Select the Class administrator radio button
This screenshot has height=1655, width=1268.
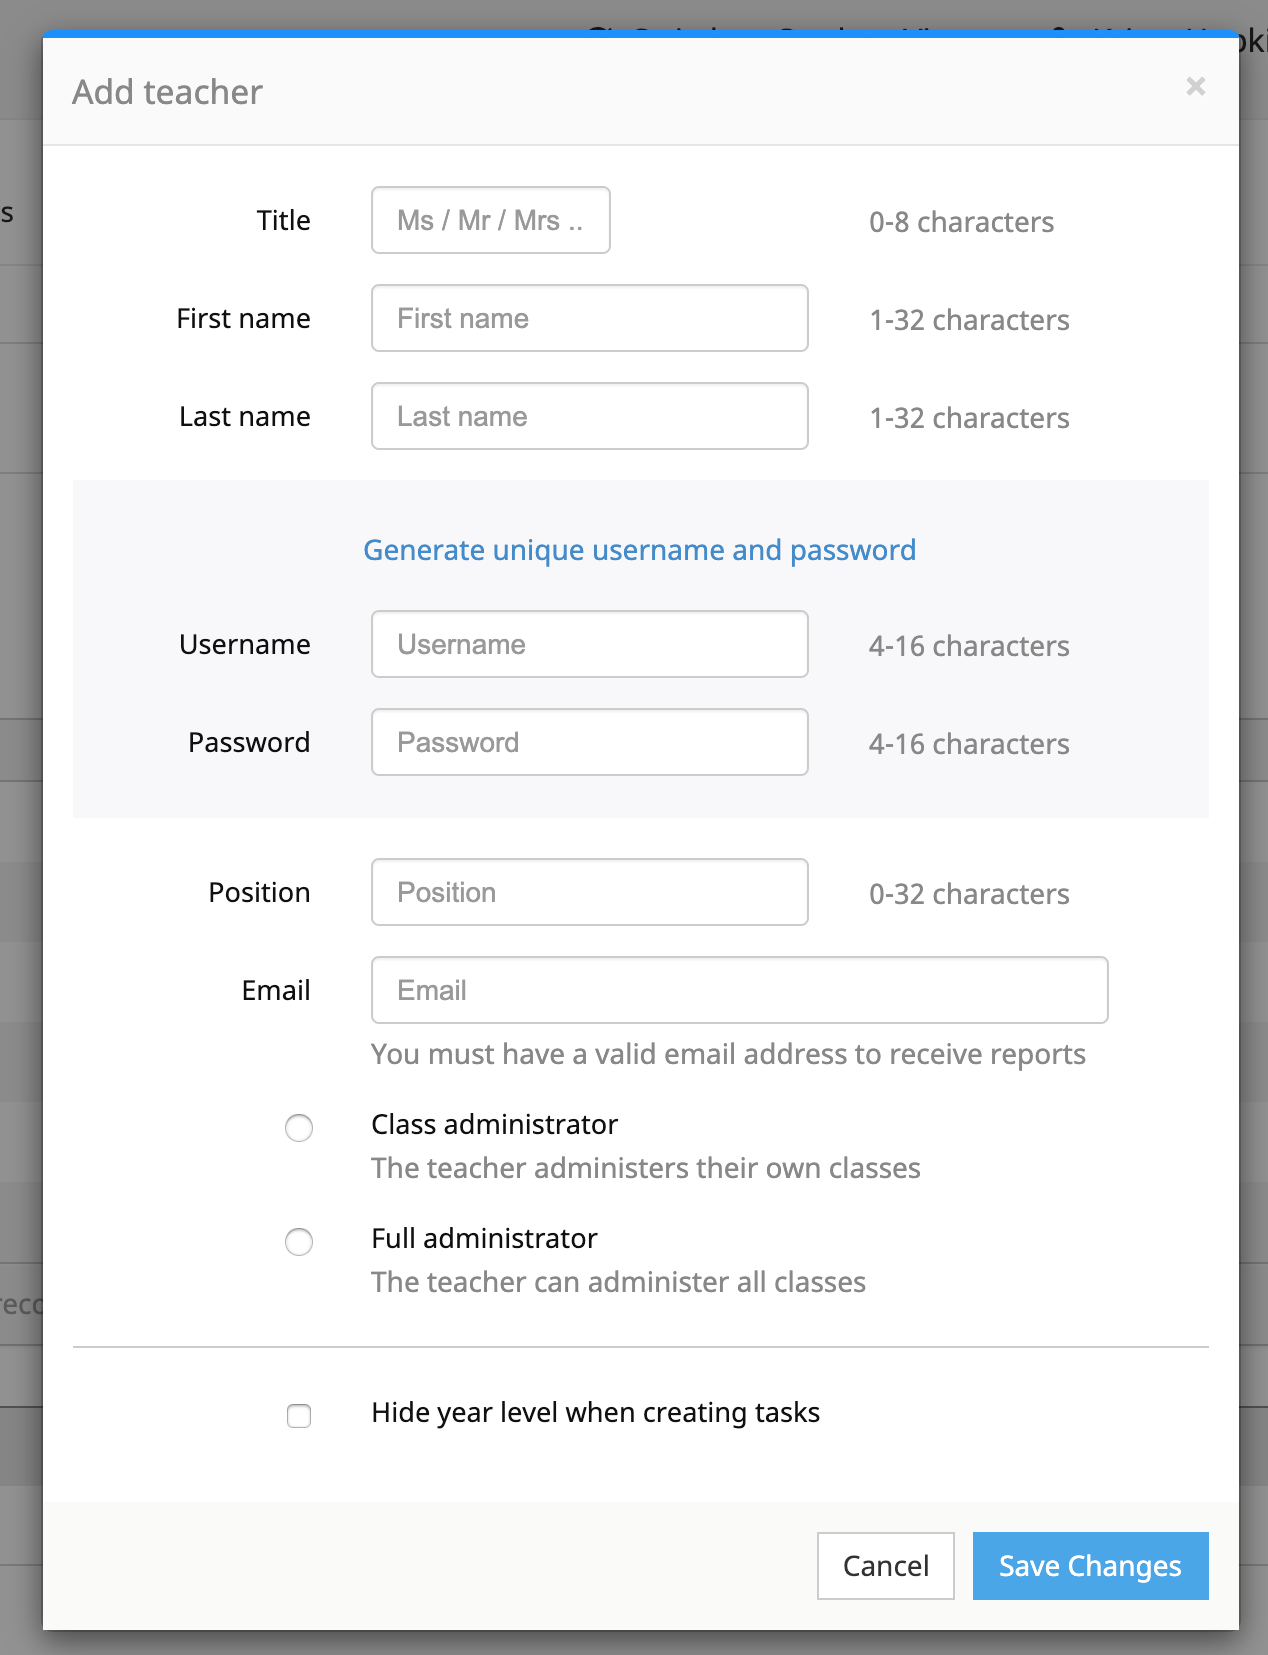tap(299, 1128)
